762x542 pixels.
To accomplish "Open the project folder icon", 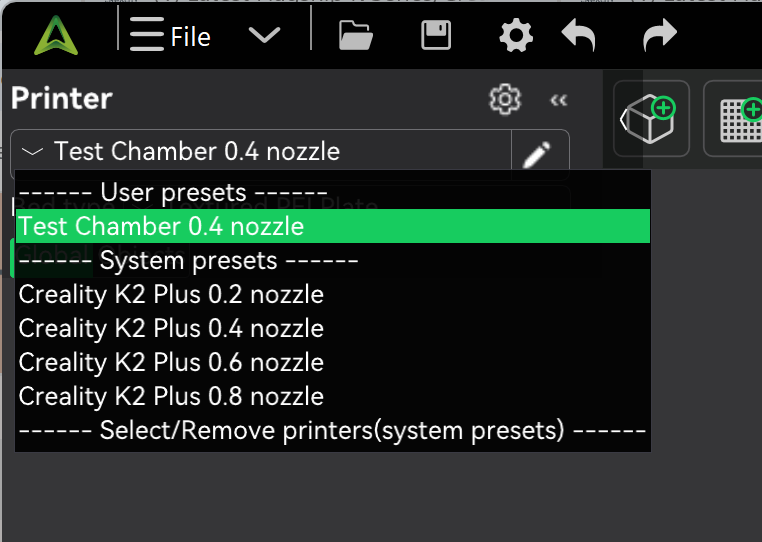I will pos(356,35).
